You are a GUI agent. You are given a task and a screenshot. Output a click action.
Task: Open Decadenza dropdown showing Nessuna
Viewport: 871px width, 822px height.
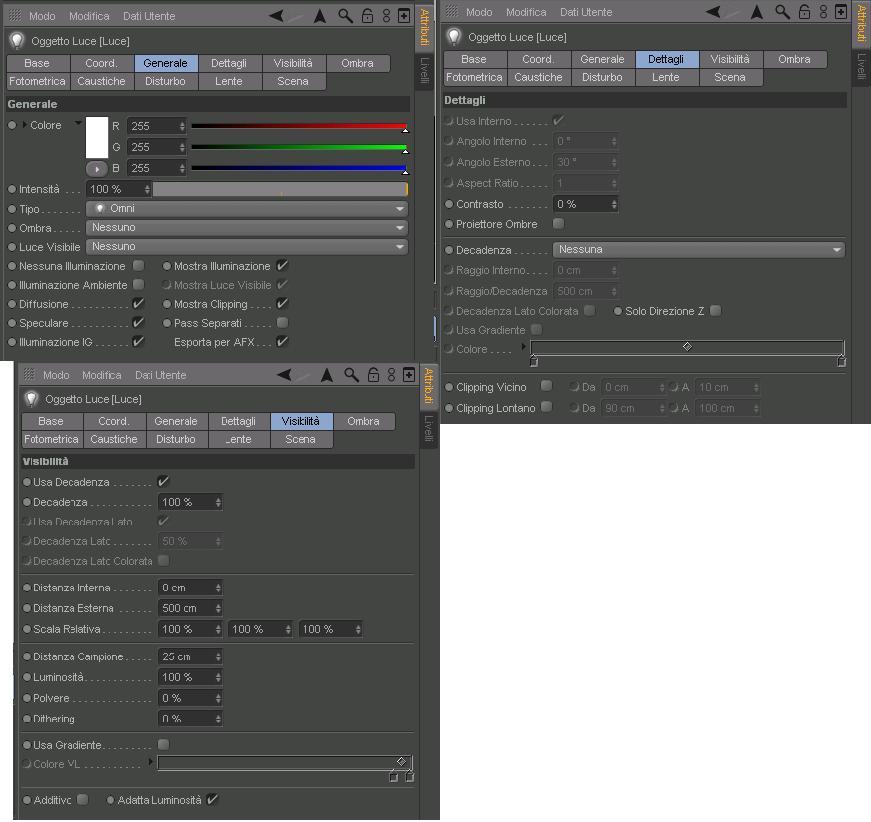(699, 250)
